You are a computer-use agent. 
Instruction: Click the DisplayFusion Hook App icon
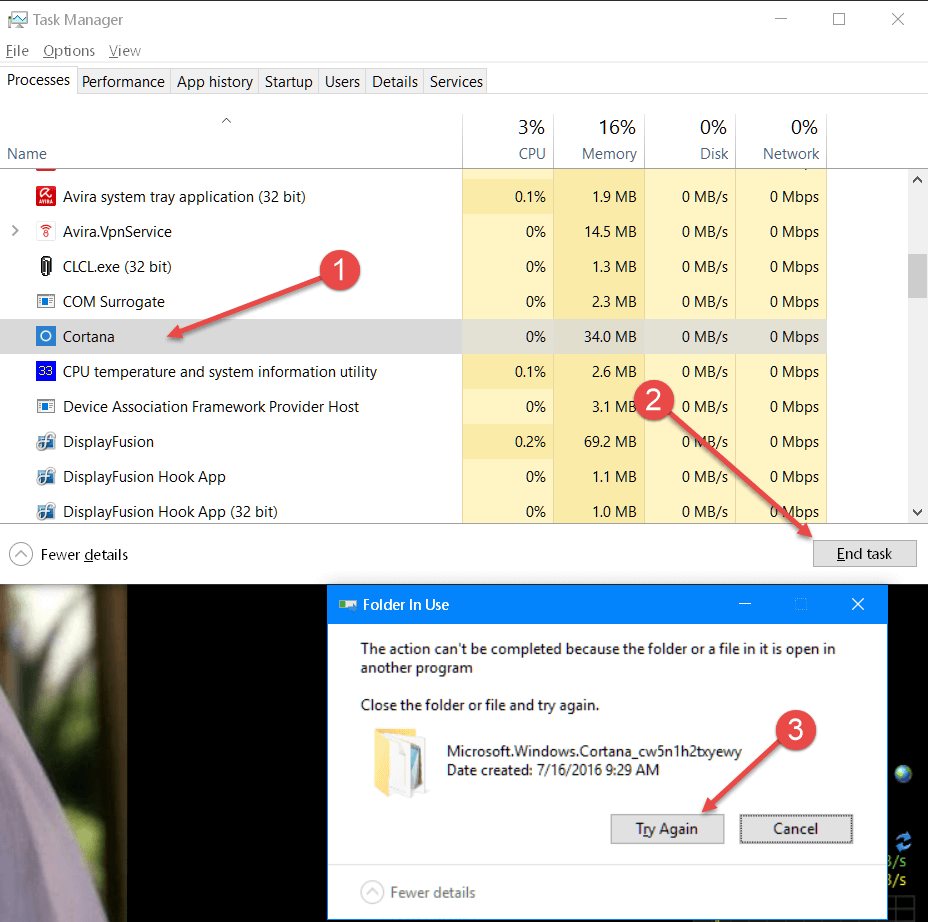pos(46,476)
